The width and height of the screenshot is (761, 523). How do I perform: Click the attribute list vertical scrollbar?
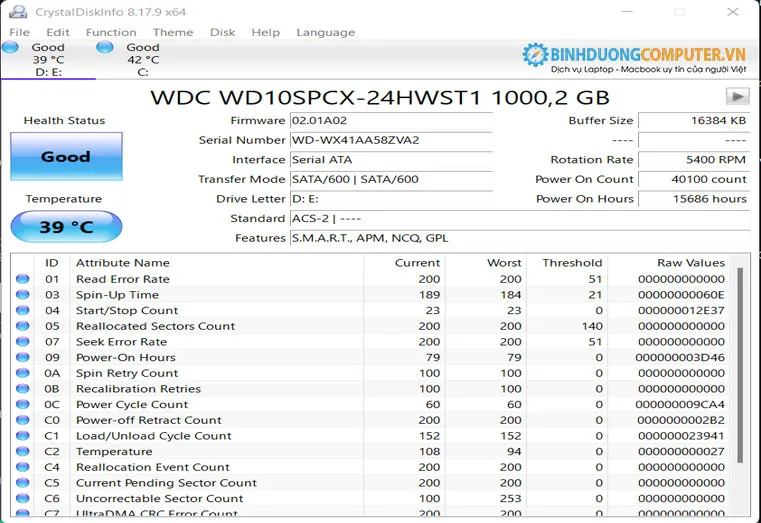click(x=741, y=380)
